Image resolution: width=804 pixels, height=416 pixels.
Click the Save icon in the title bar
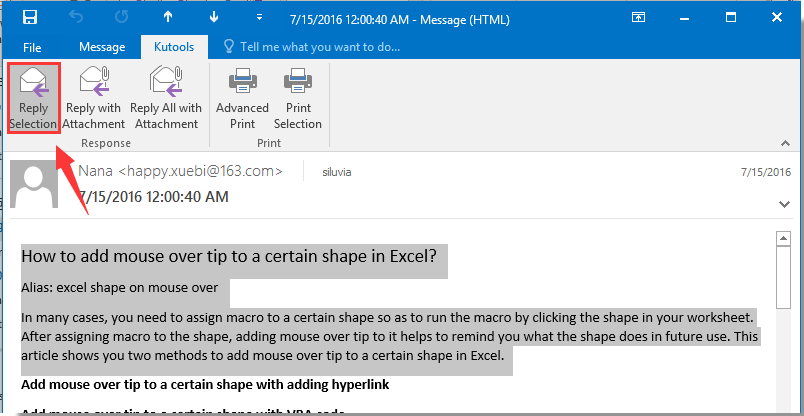pos(30,18)
